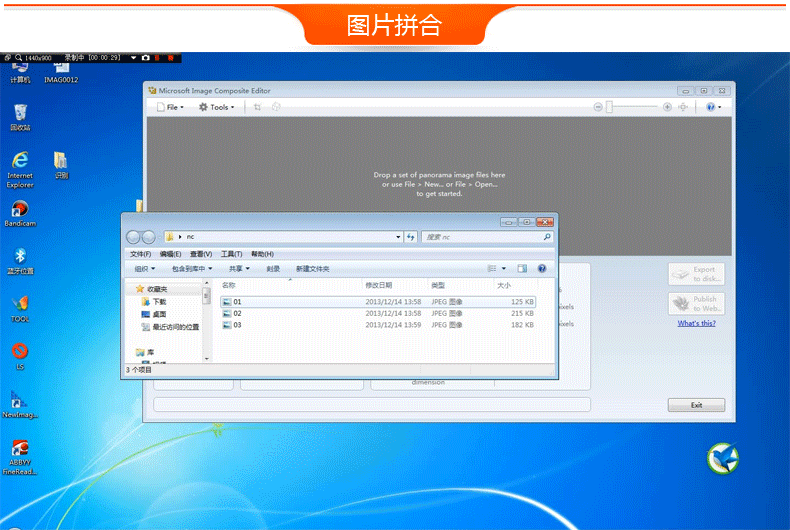Screen dimensions: 790x530
Task: Click the change view icon in Explorer
Action: tap(492, 269)
